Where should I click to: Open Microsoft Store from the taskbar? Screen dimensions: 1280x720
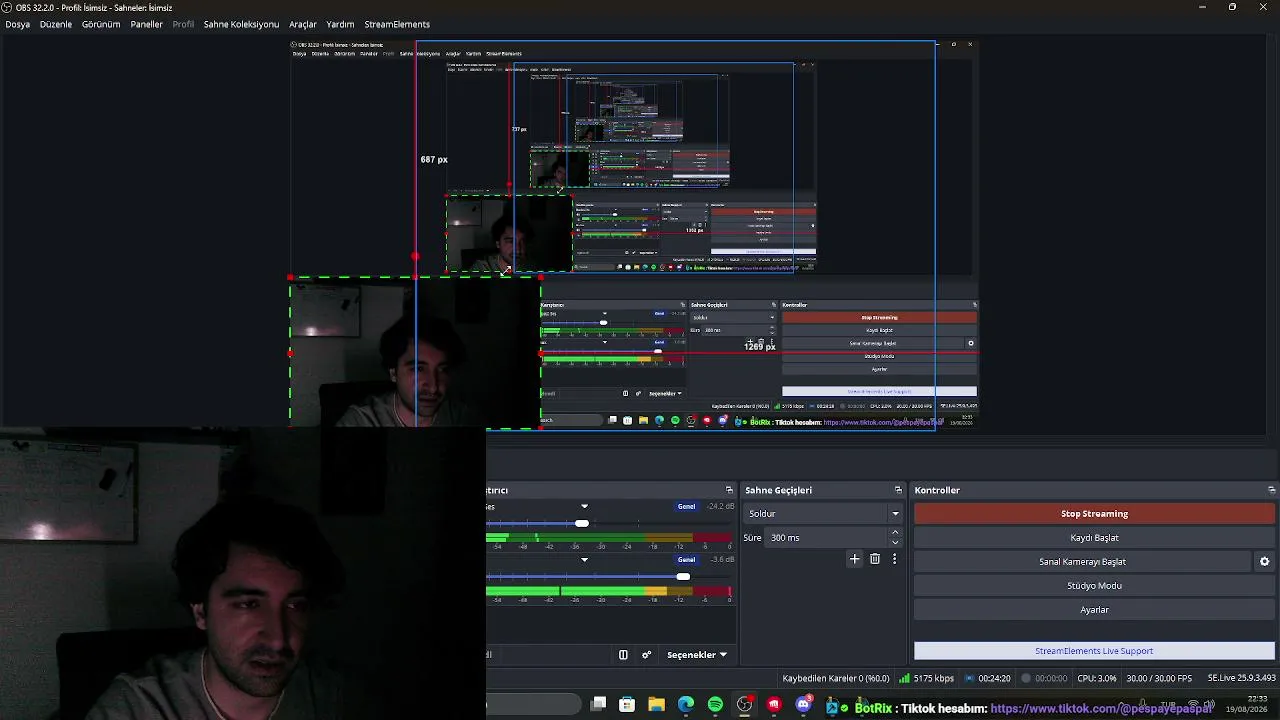tap(627, 704)
